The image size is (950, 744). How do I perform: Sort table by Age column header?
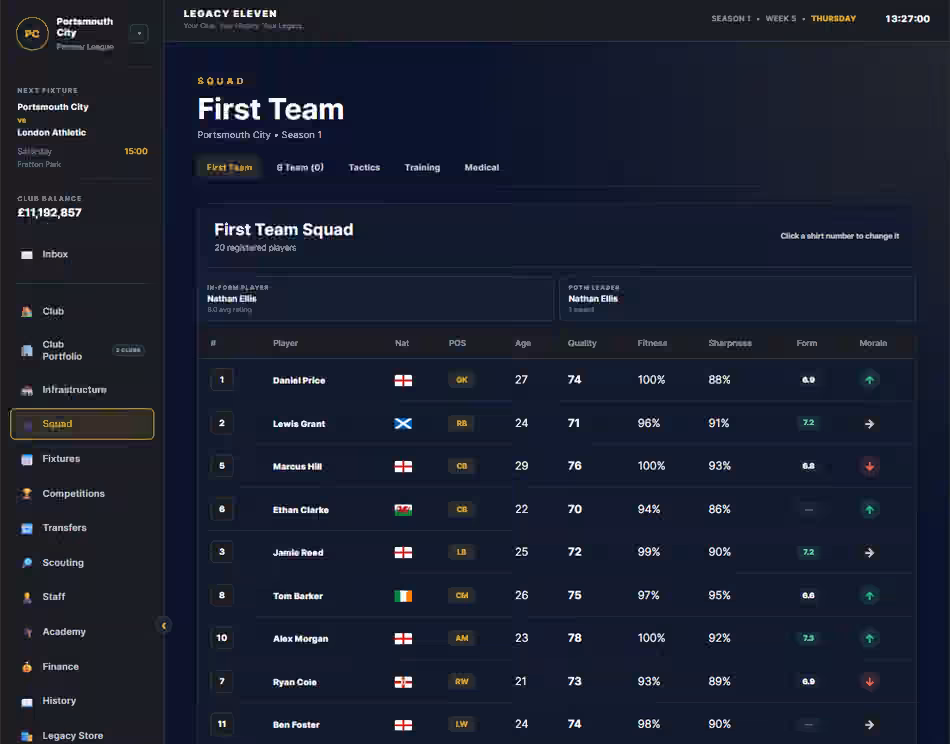point(523,343)
